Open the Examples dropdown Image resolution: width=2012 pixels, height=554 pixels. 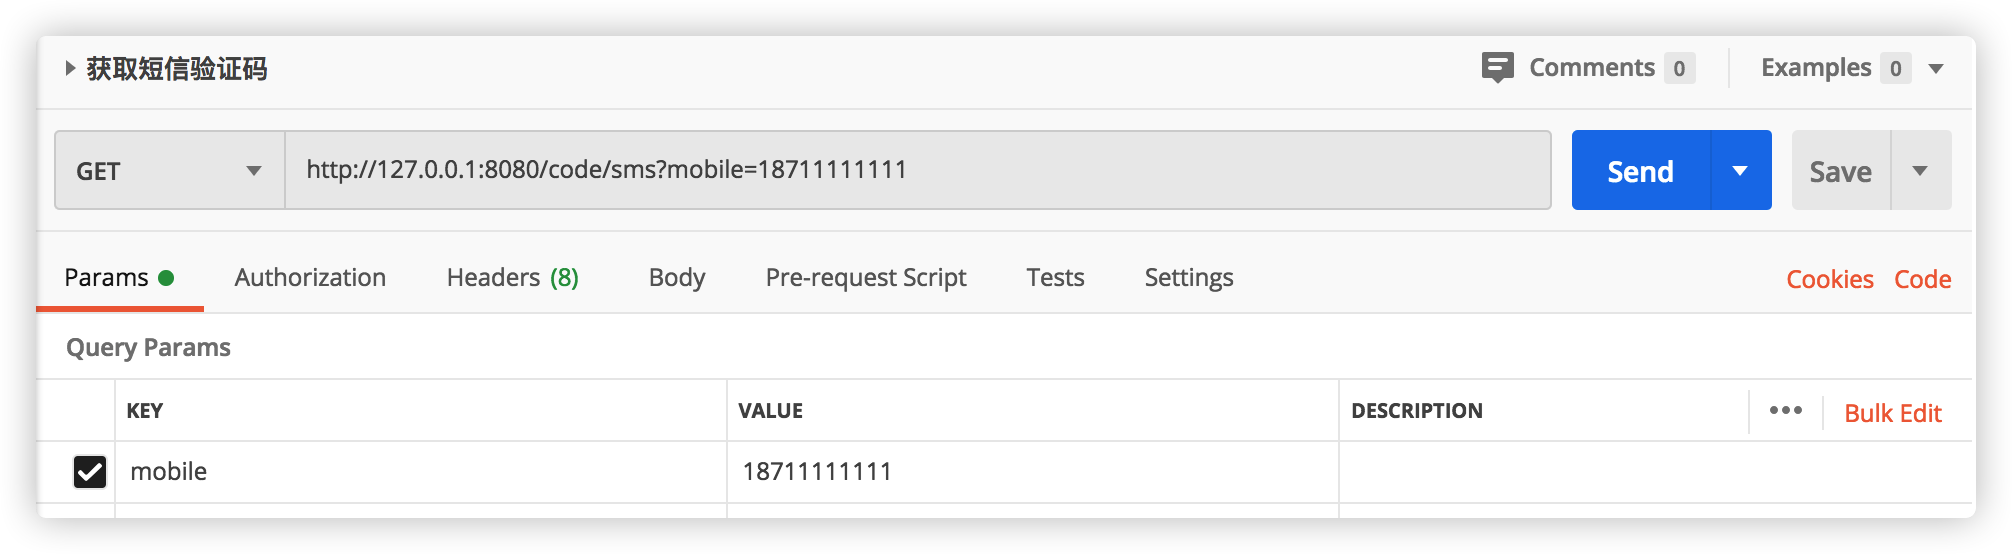point(1936,69)
